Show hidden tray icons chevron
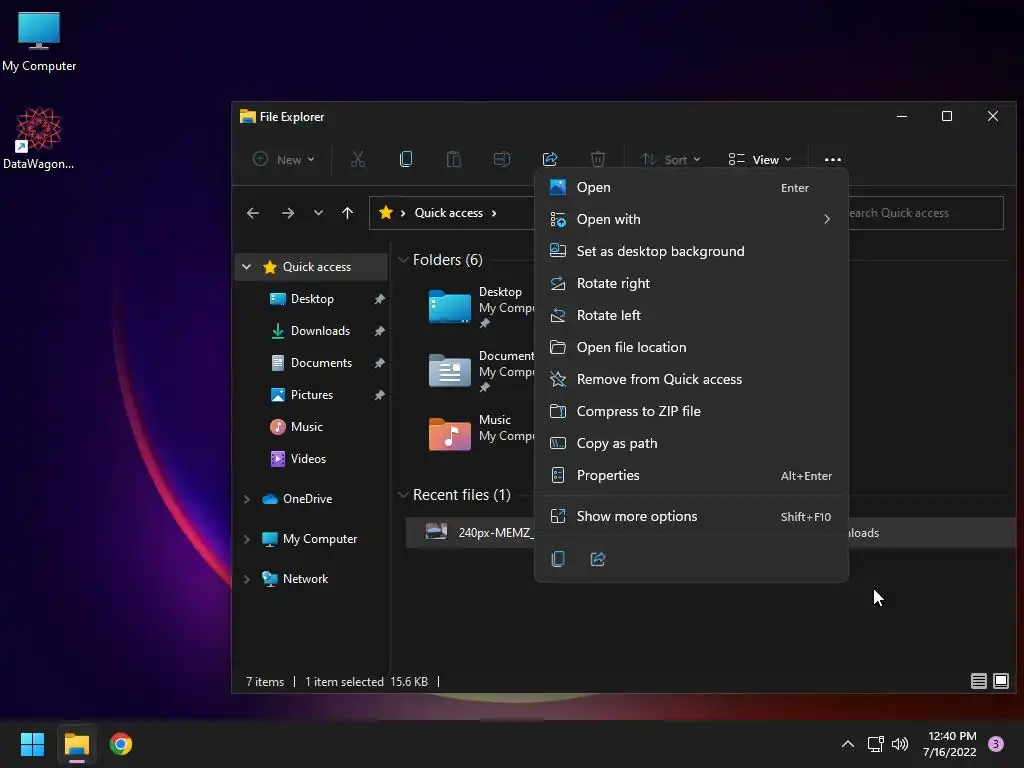Viewport: 1024px width, 768px height. click(x=848, y=744)
